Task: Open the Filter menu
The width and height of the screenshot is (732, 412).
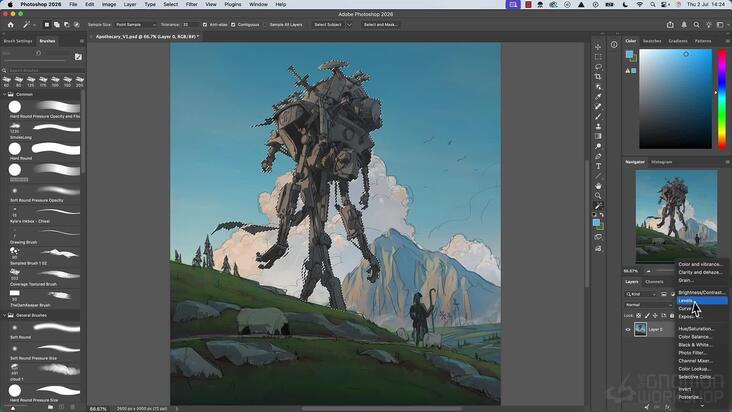Action: click(191, 4)
